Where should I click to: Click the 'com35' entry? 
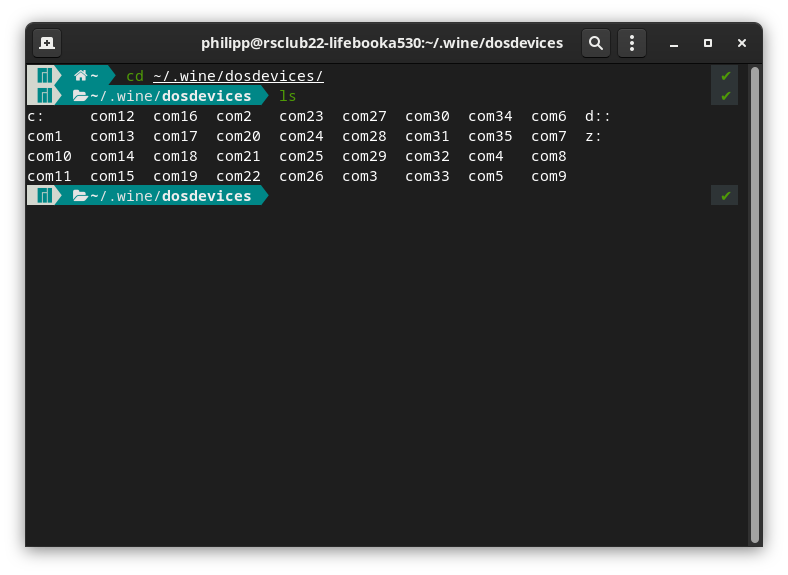coord(490,137)
